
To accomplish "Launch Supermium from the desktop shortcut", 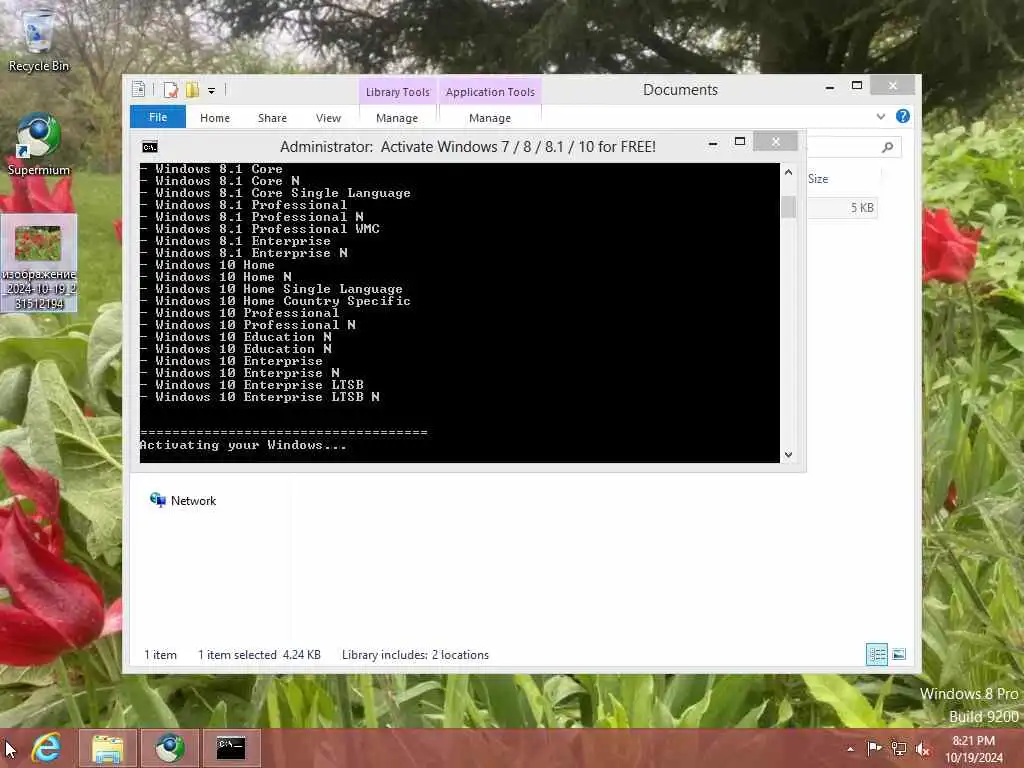I will [x=39, y=144].
